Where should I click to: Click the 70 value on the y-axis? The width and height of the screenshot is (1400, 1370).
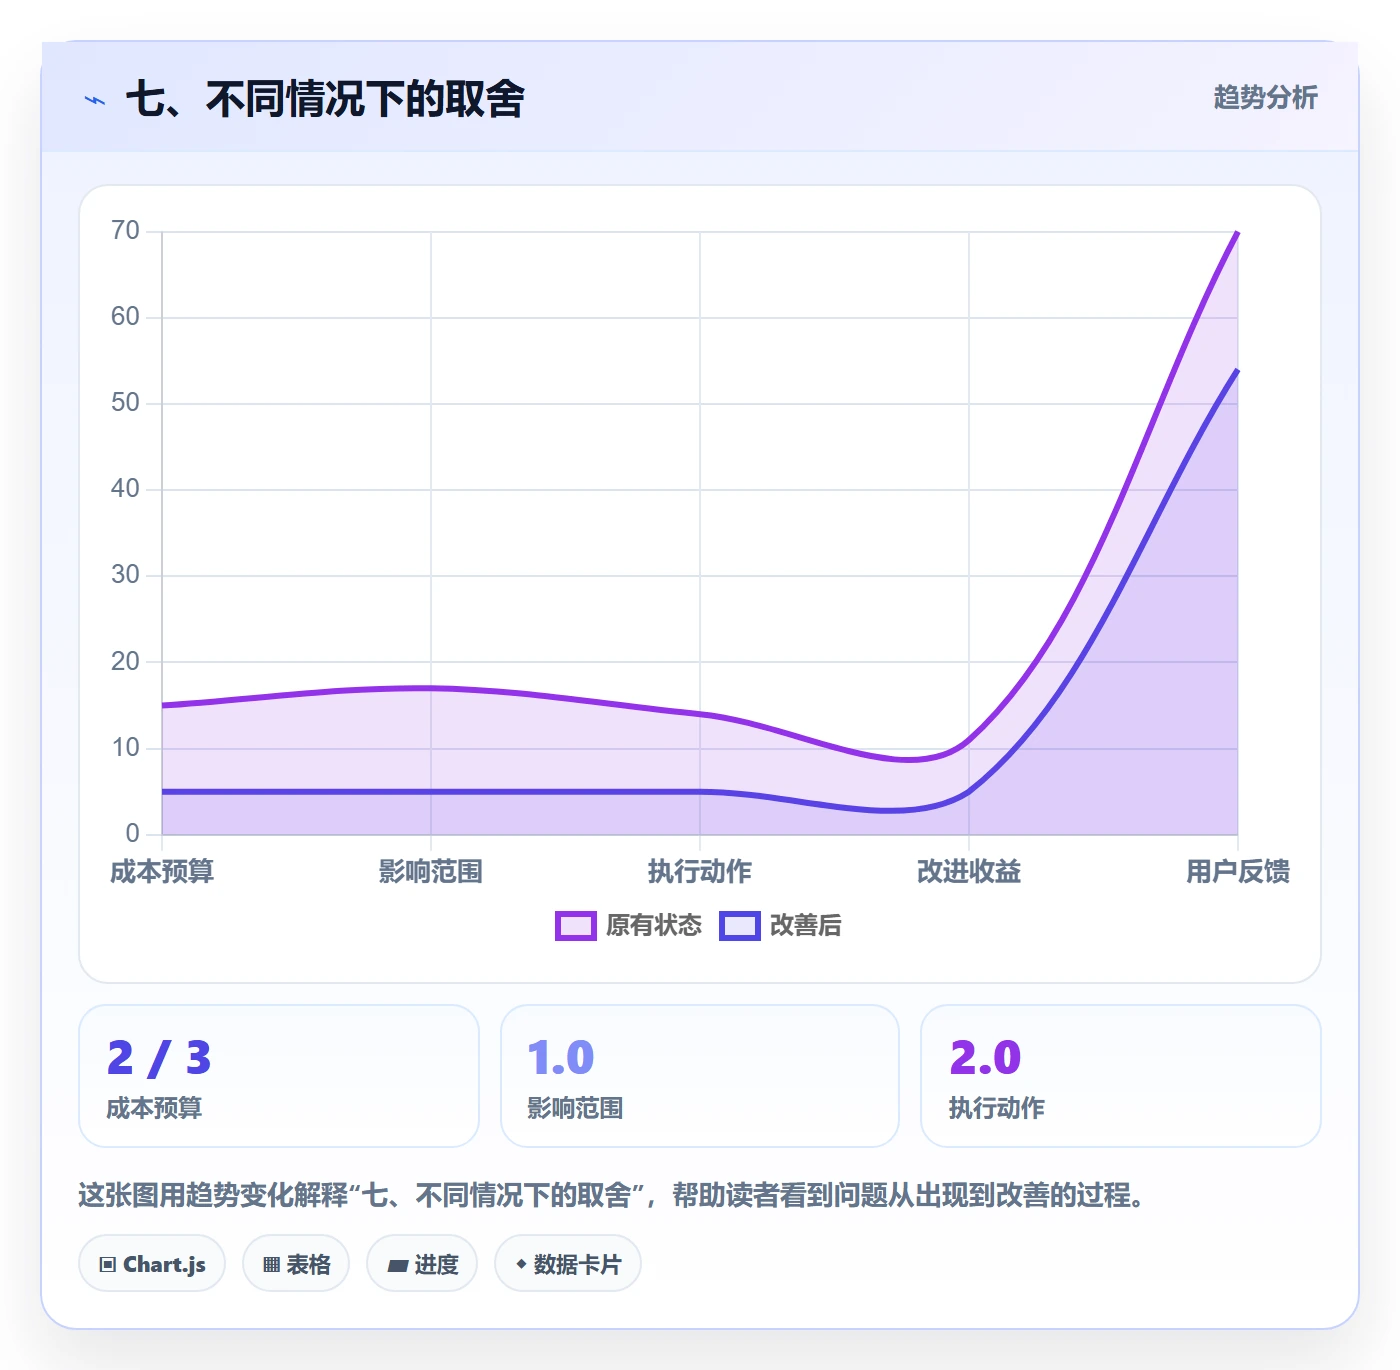coord(125,231)
